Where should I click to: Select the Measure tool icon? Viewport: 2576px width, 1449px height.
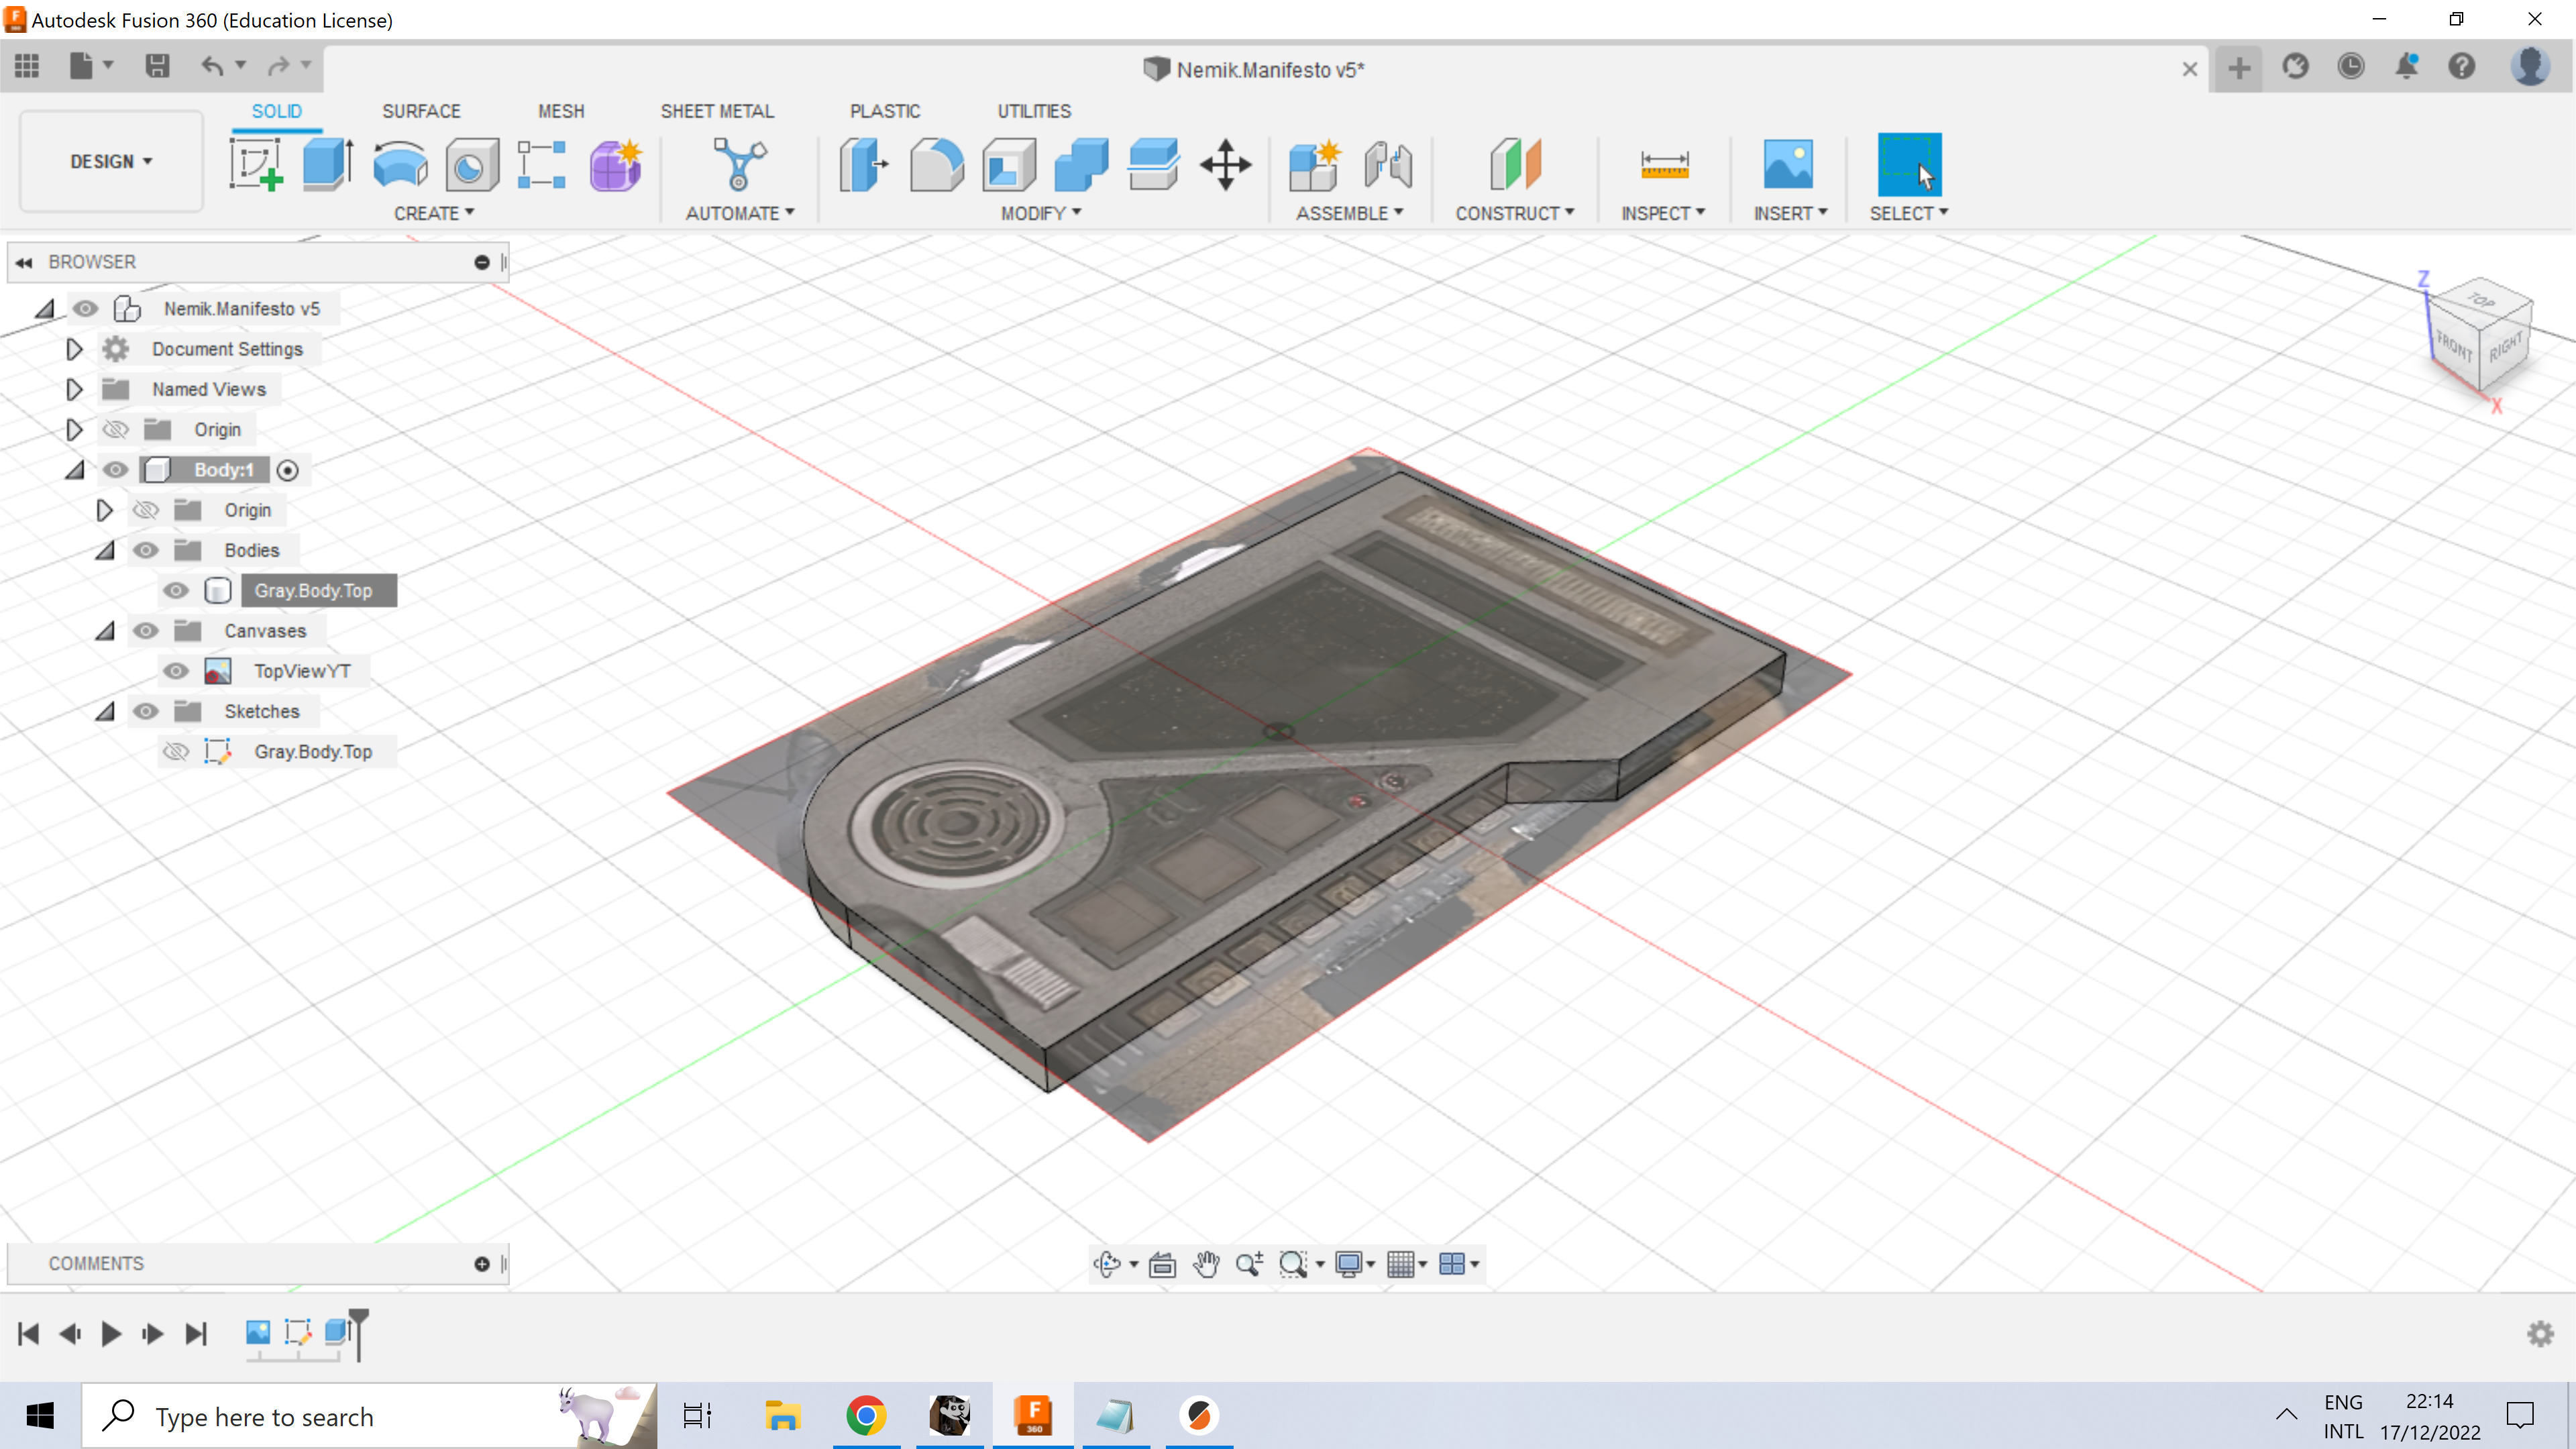coord(1664,164)
